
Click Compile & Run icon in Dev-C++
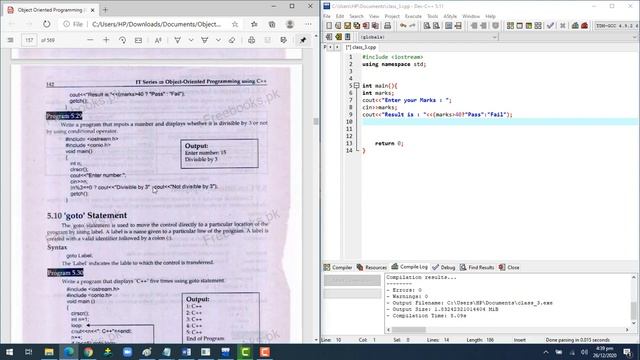[529, 26]
